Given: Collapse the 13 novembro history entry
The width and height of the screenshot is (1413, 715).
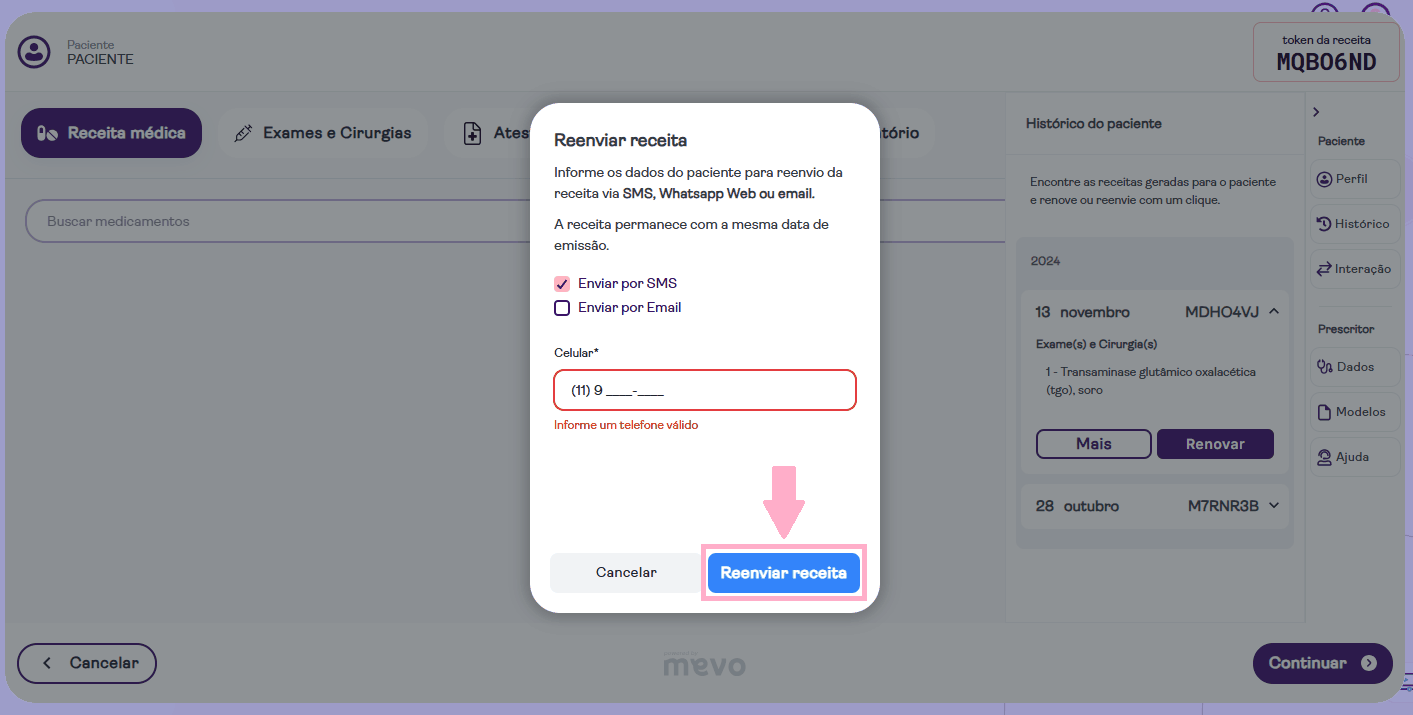Looking at the screenshot, I should [1274, 312].
